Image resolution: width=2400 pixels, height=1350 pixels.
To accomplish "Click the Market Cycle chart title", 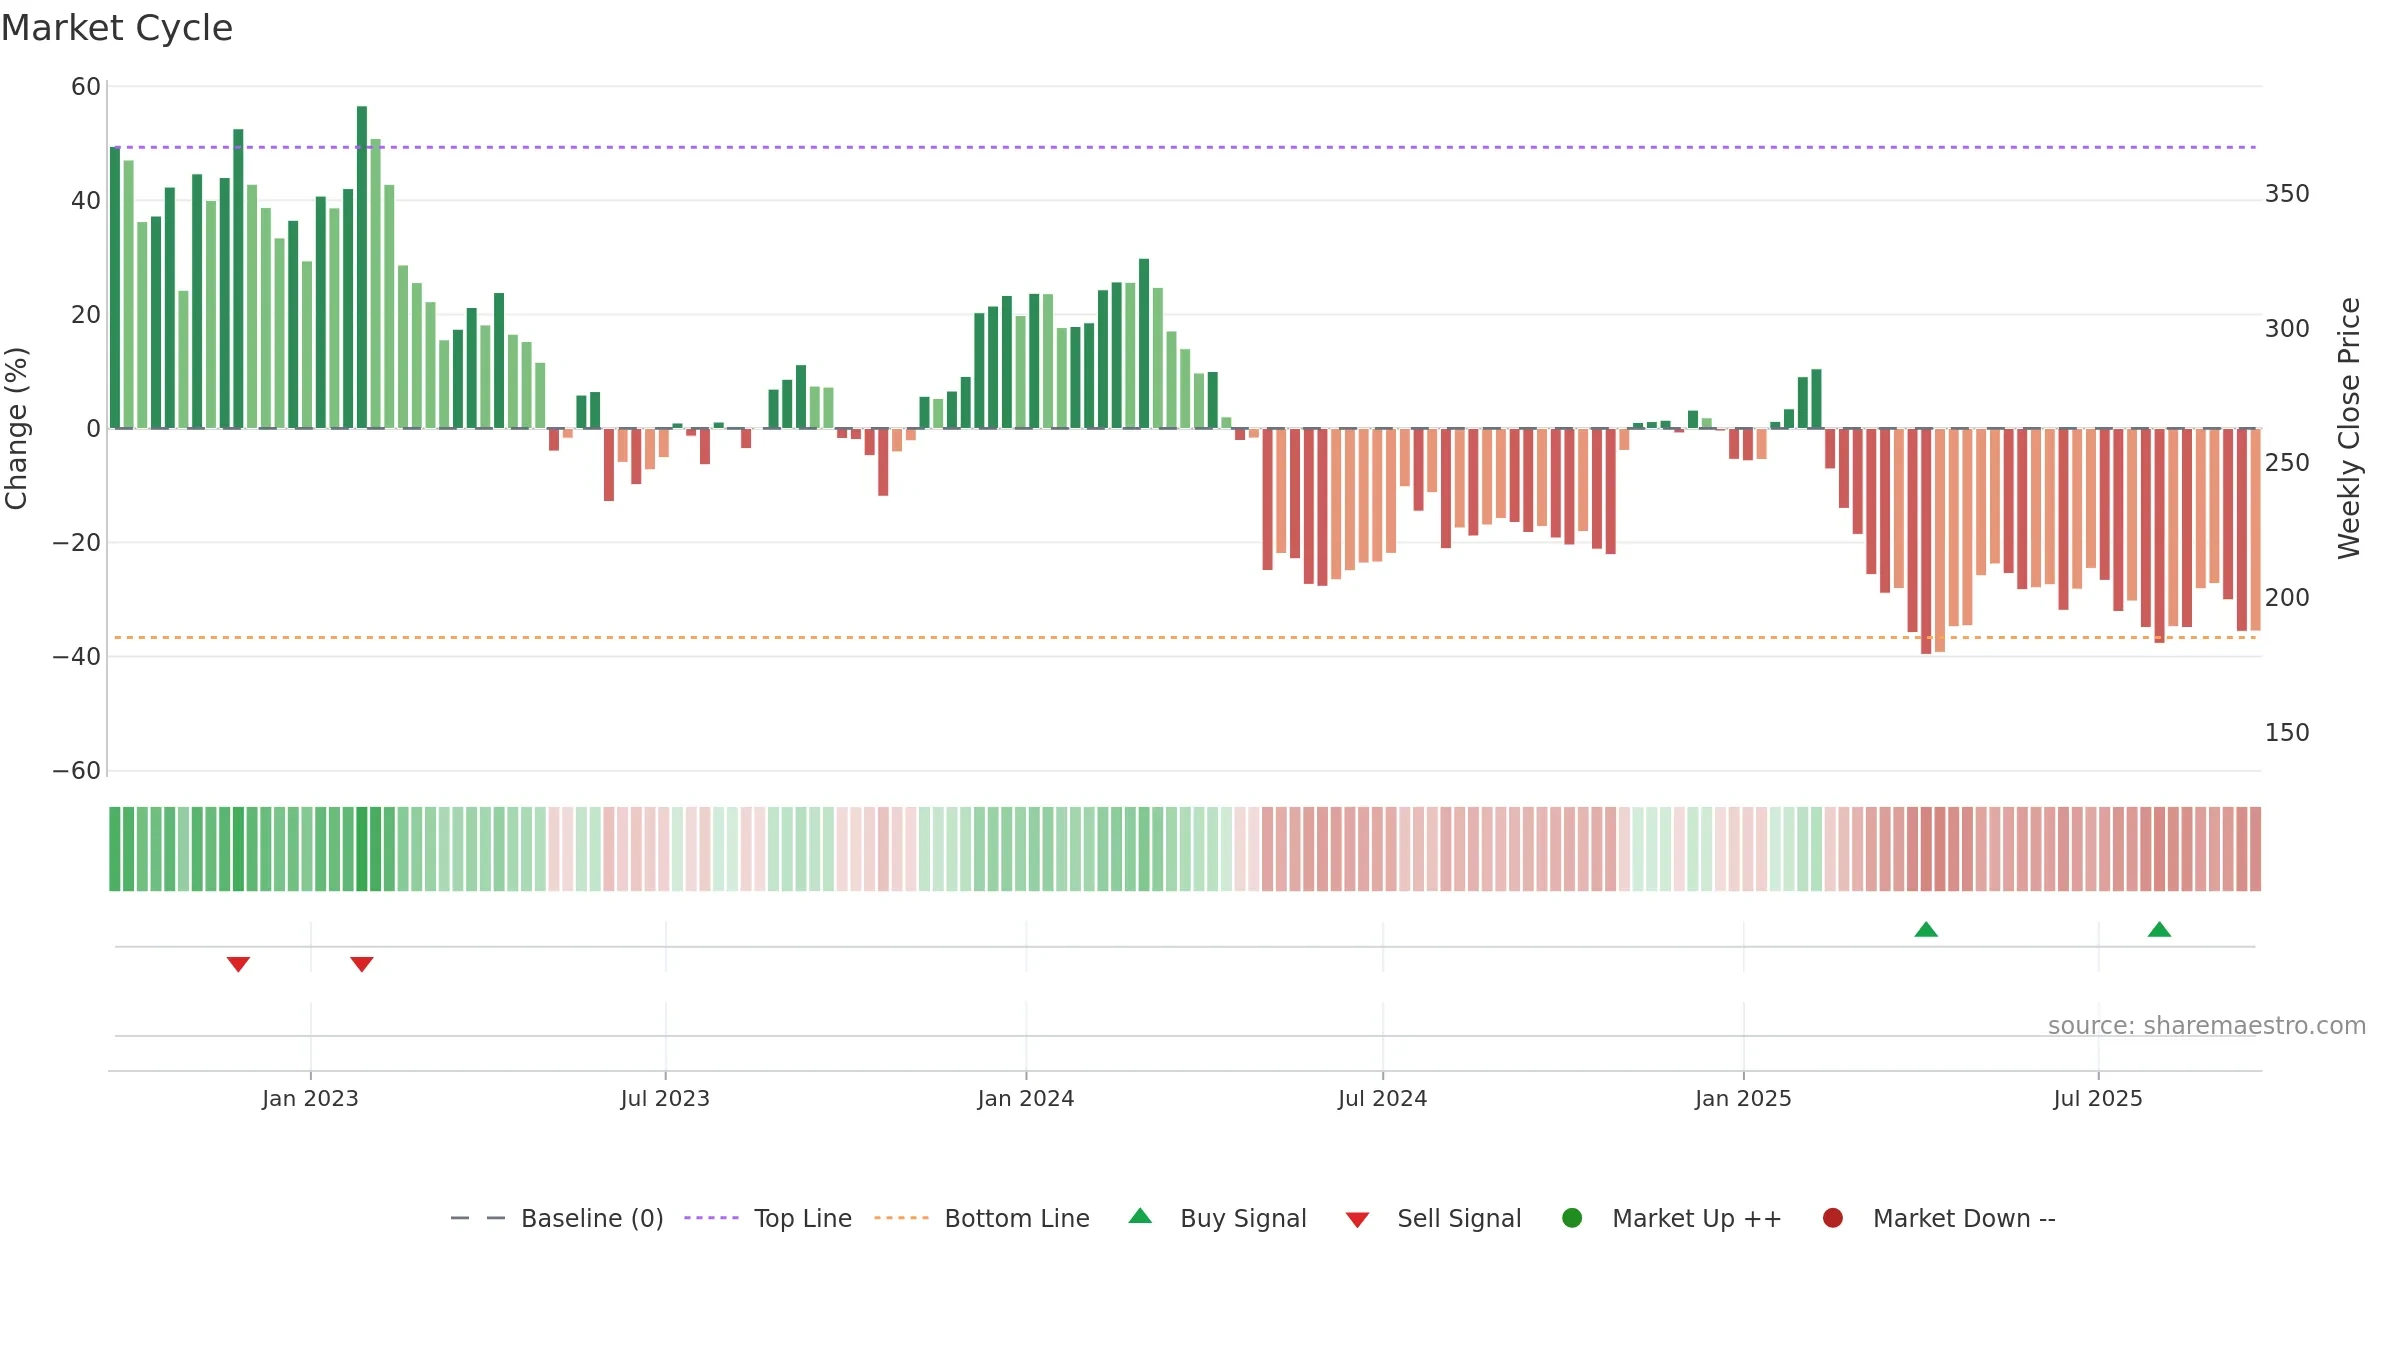I will pyautogui.click(x=117, y=28).
